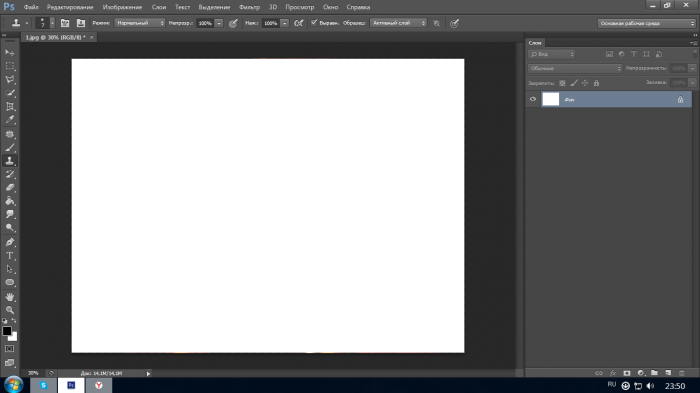The height and width of the screenshot is (393, 700).
Task: Click the Слои panel tab
Action: pos(535,43)
